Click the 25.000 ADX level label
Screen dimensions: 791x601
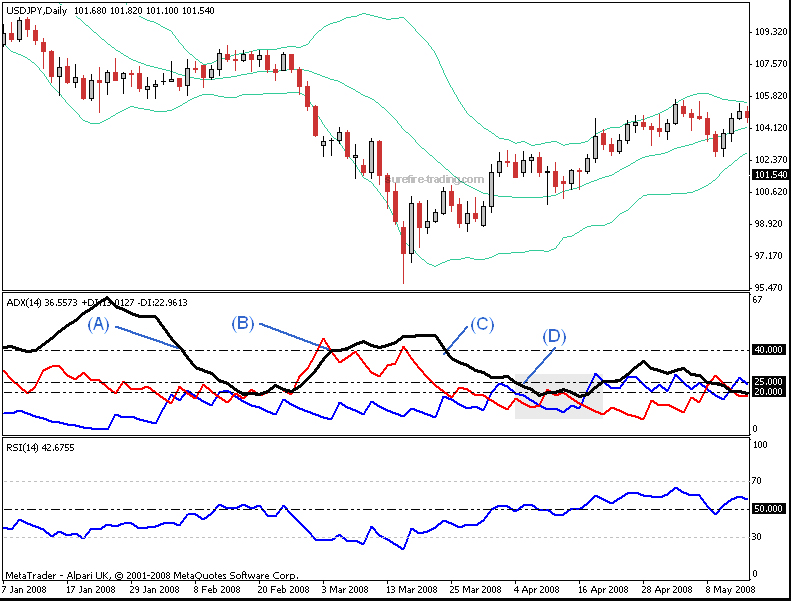(768, 381)
